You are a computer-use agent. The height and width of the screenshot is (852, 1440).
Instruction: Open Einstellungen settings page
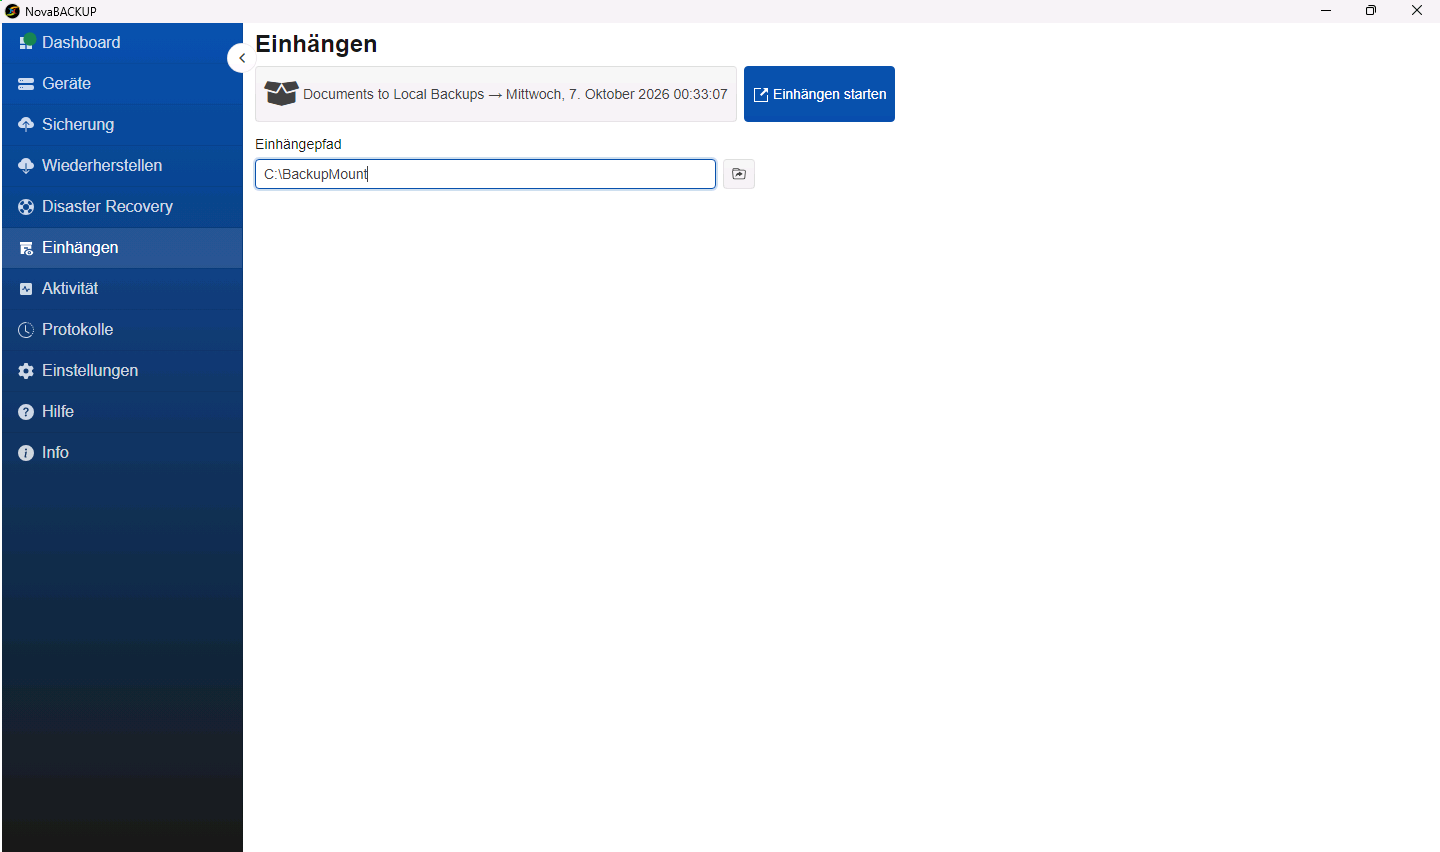point(122,371)
